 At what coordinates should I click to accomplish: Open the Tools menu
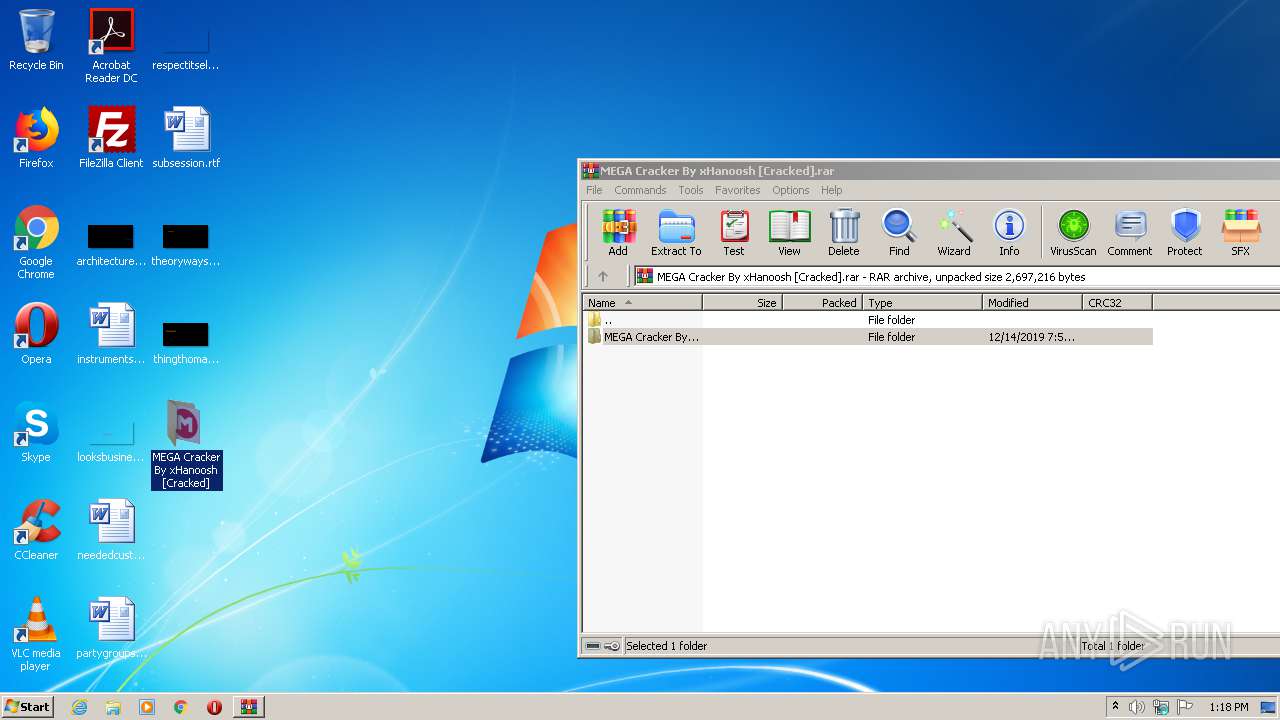(x=691, y=190)
